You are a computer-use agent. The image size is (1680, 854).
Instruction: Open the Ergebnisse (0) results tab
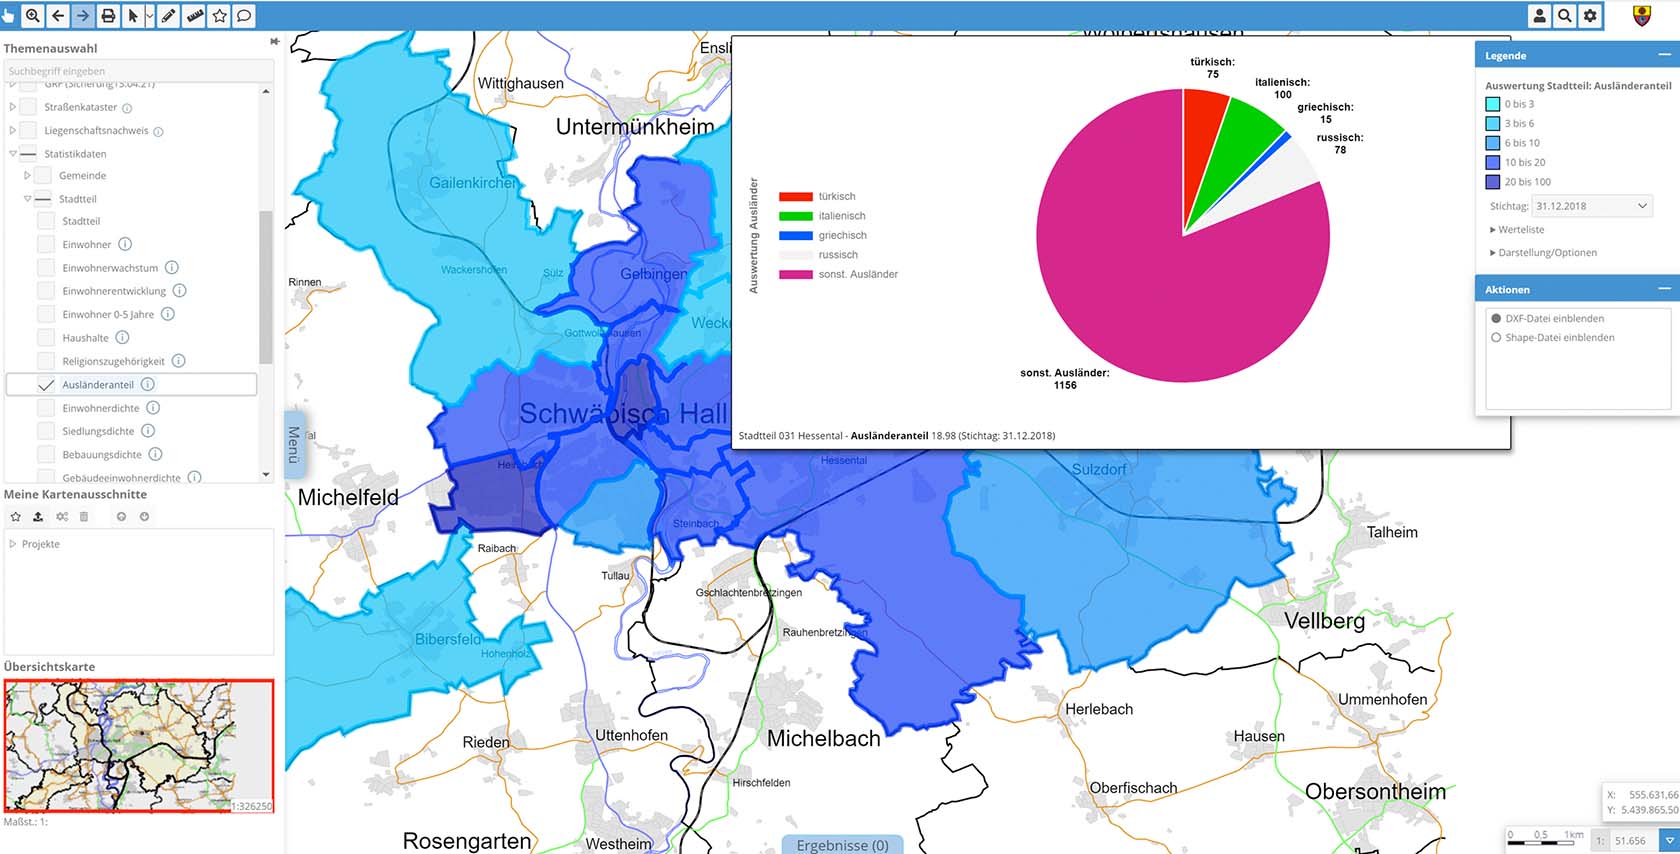842,845
